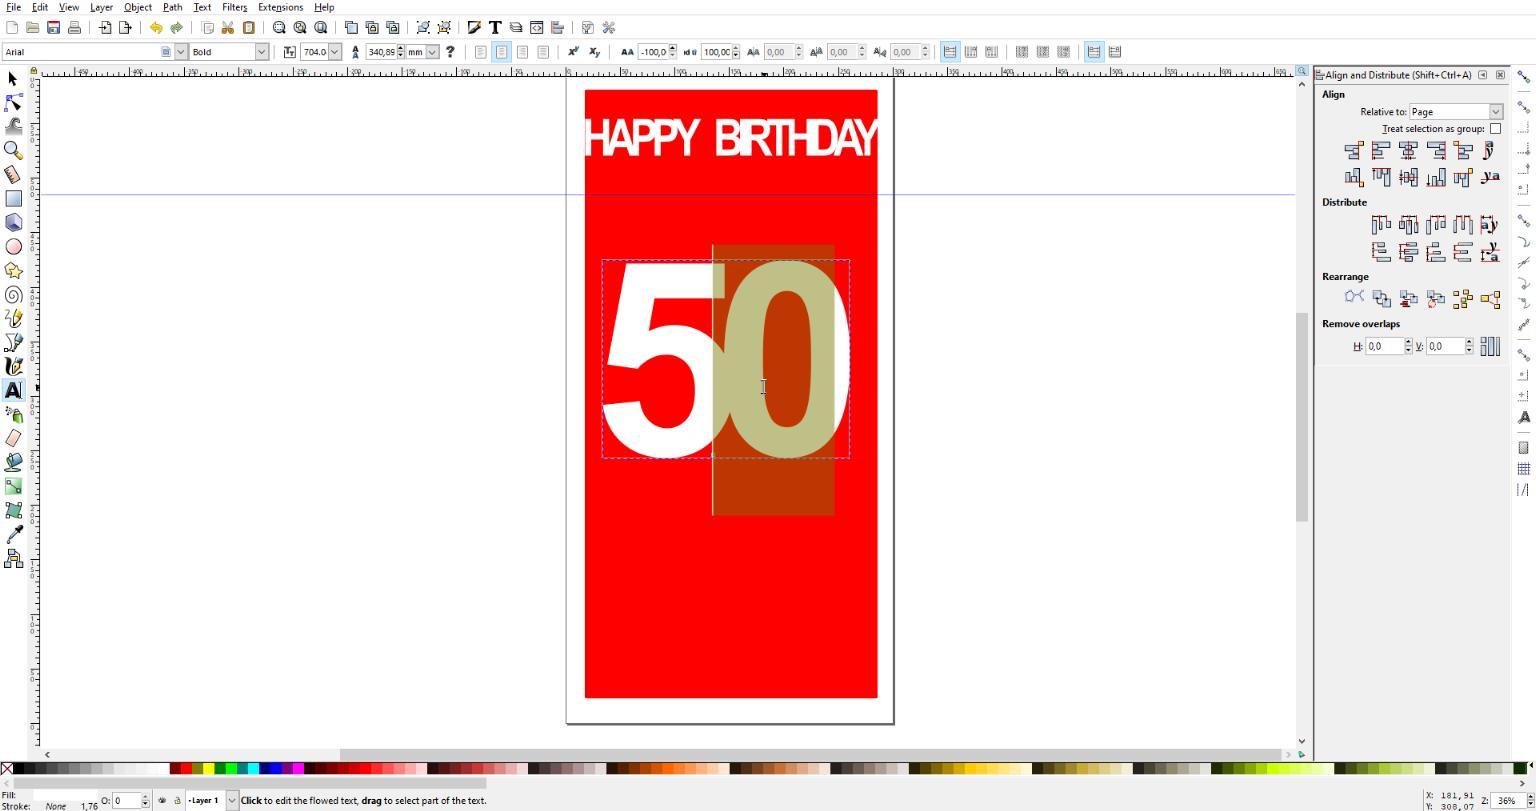Toggle current layer visibility eye
1536x811 pixels.
(162, 800)
